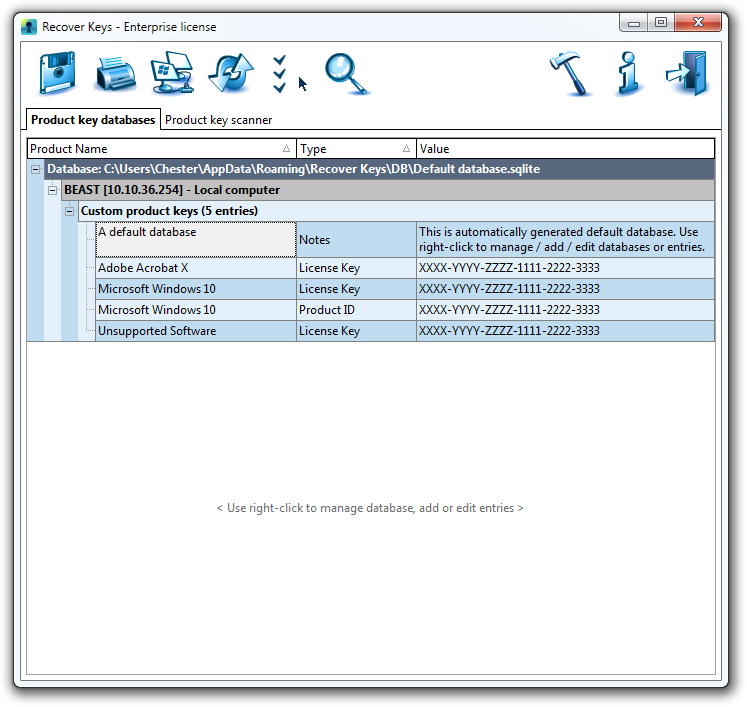
Task: Open Settings with the hammer icon
Action: tap(570, 74)
